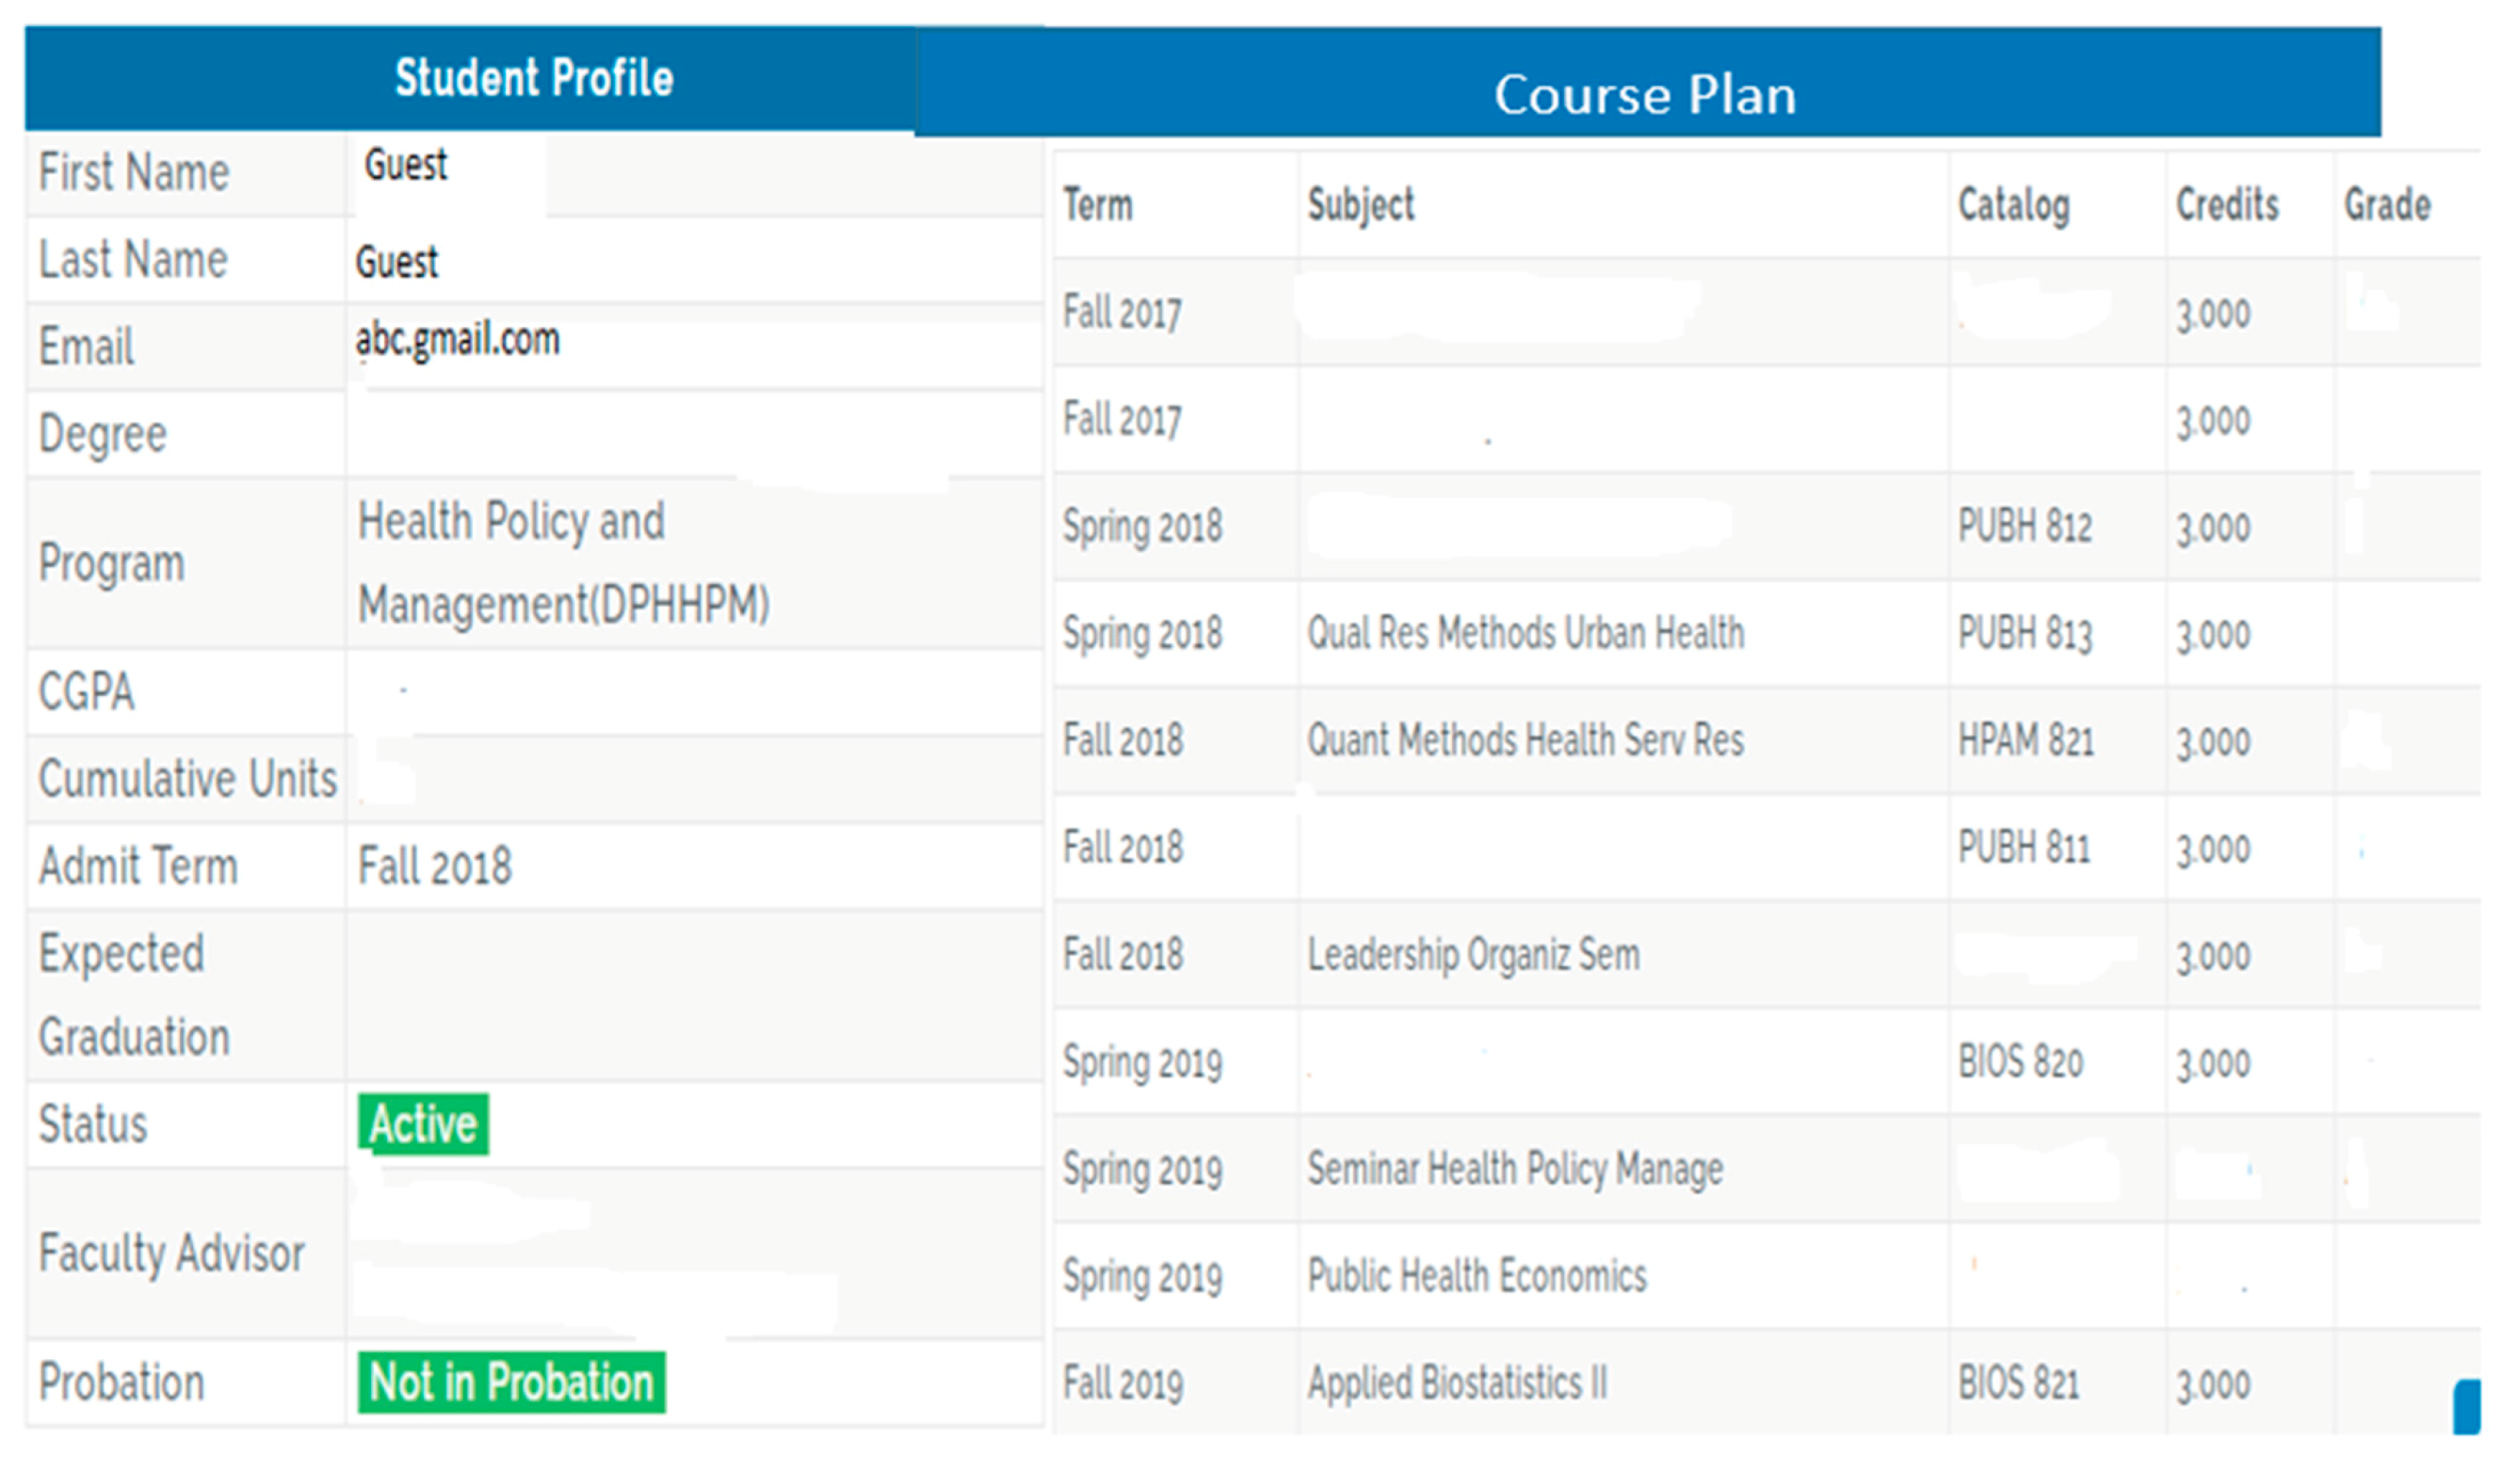2520x1471 pixels.
Task: Click the Course Plan header tab
Action: [x=1645, y=95]
